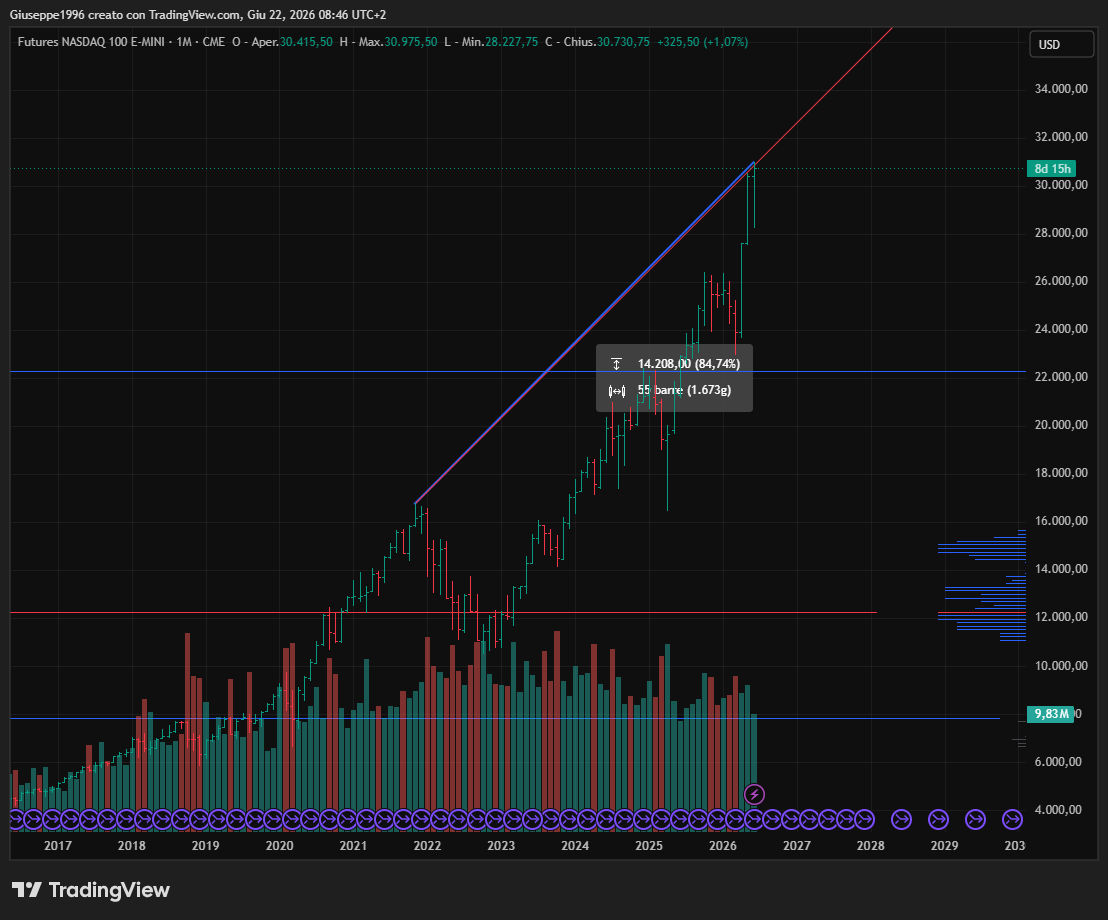
Task: Click the TradingView.com attribution text at the top
Action: (194, 14)
